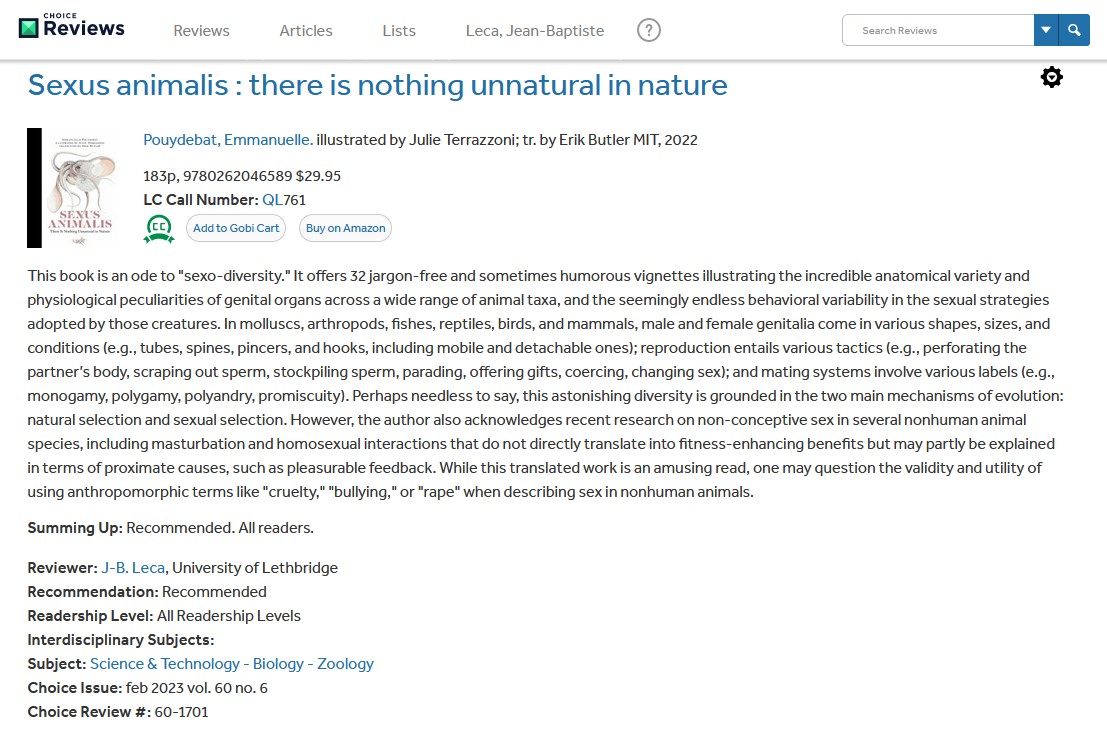Click the Buy on Amazon button
This screenshot has height=730, width=1107.
point(345,228)
